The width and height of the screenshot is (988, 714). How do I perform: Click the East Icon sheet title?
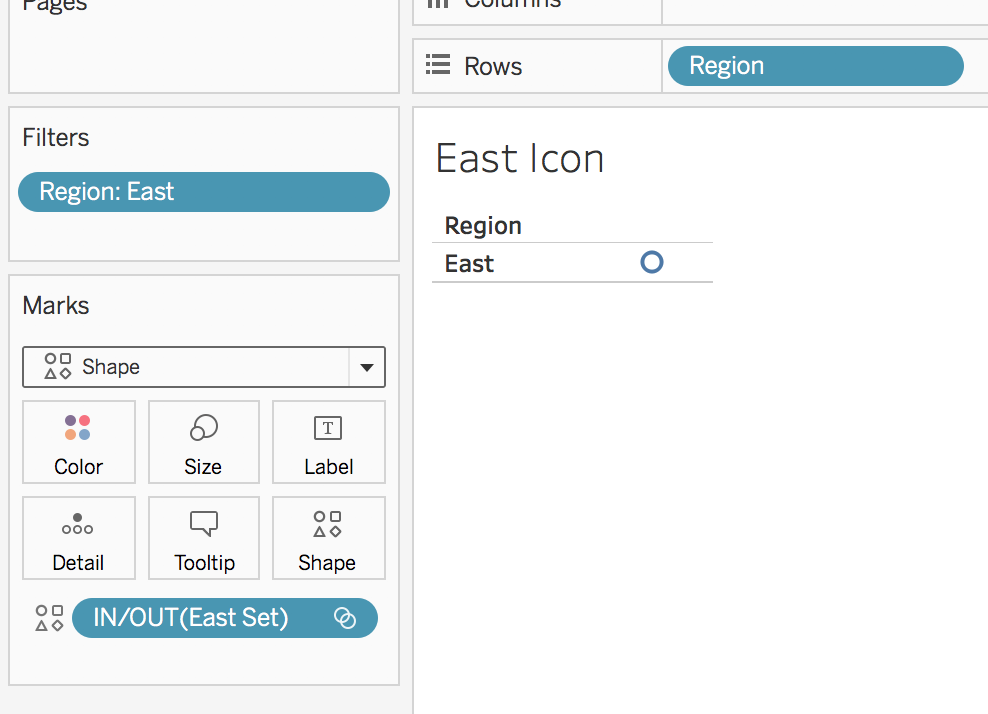point(520,158)
